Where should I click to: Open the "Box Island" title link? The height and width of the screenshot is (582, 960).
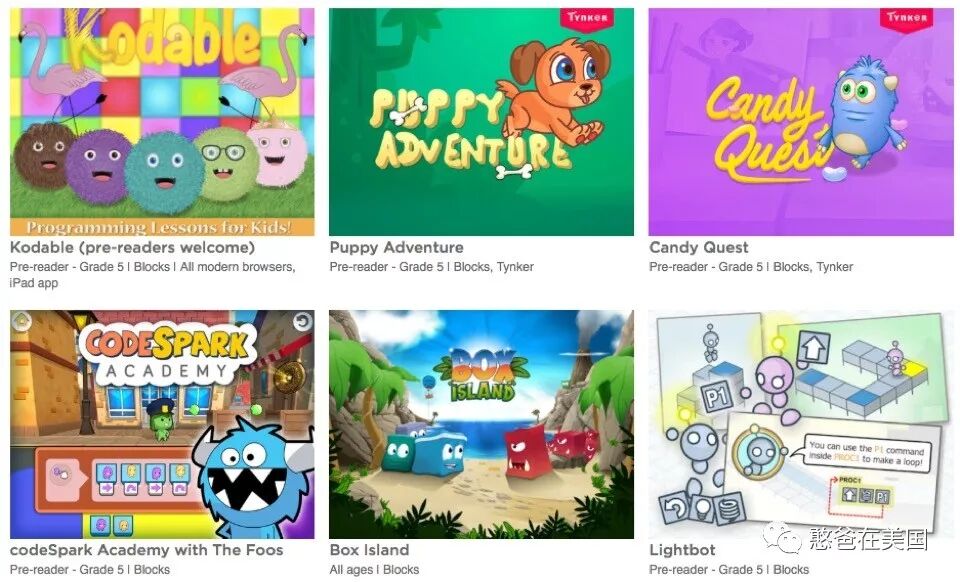click(x=369, y=550)
